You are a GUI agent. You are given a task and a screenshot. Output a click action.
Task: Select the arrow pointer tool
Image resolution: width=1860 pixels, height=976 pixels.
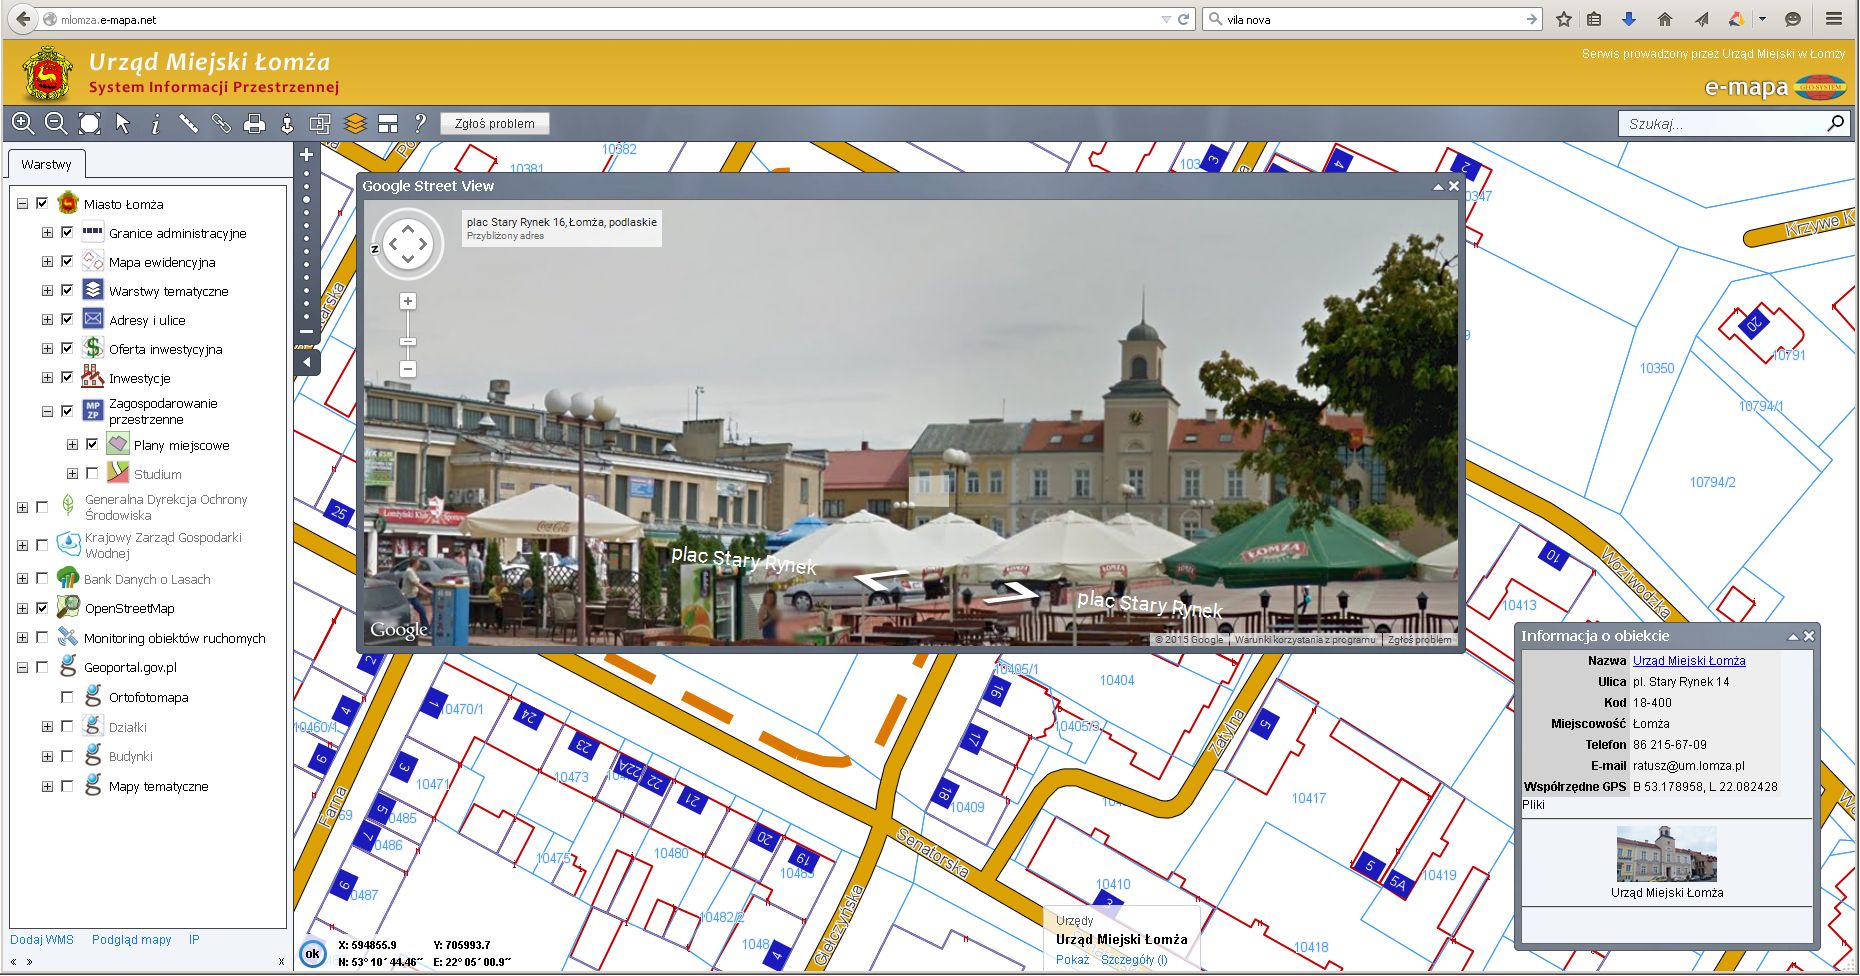click(123, 123)
